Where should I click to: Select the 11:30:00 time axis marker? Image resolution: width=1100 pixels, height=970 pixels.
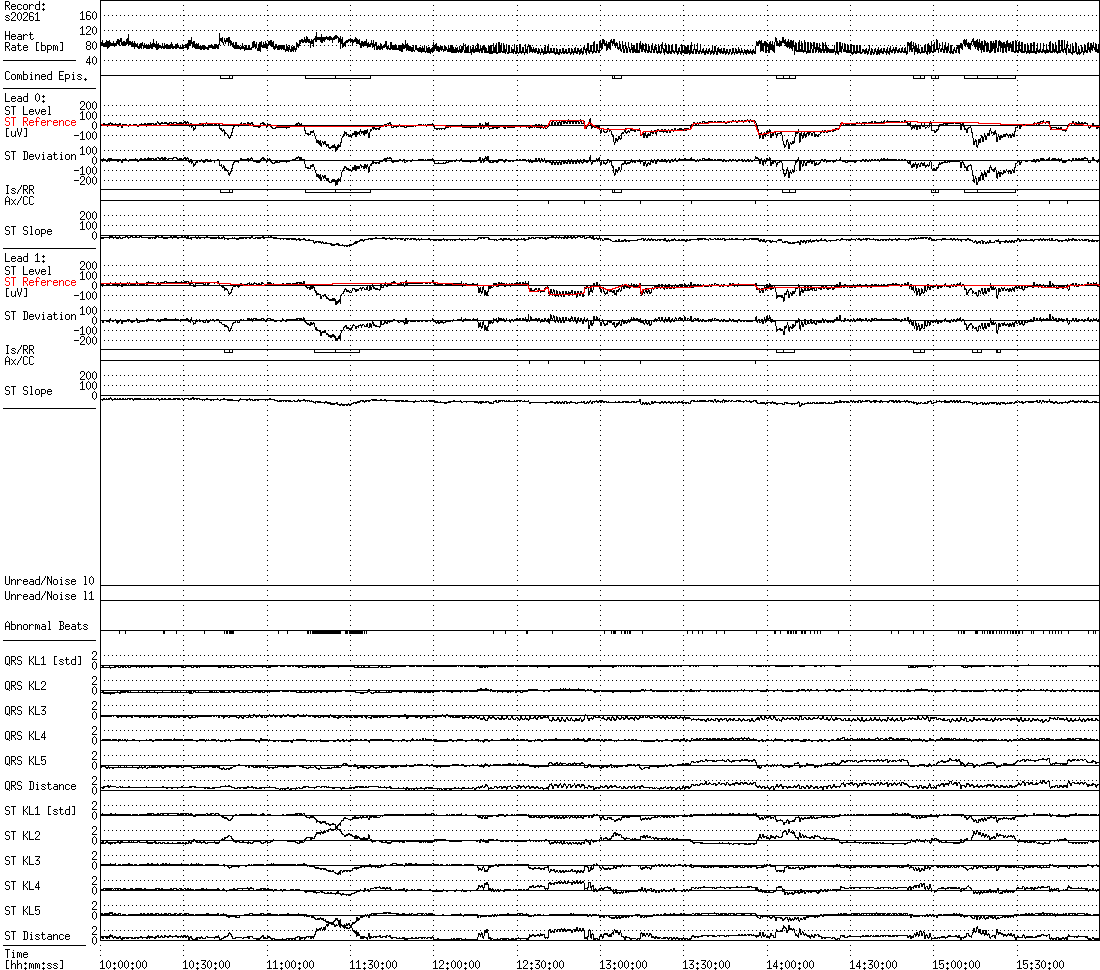point(373,964)
